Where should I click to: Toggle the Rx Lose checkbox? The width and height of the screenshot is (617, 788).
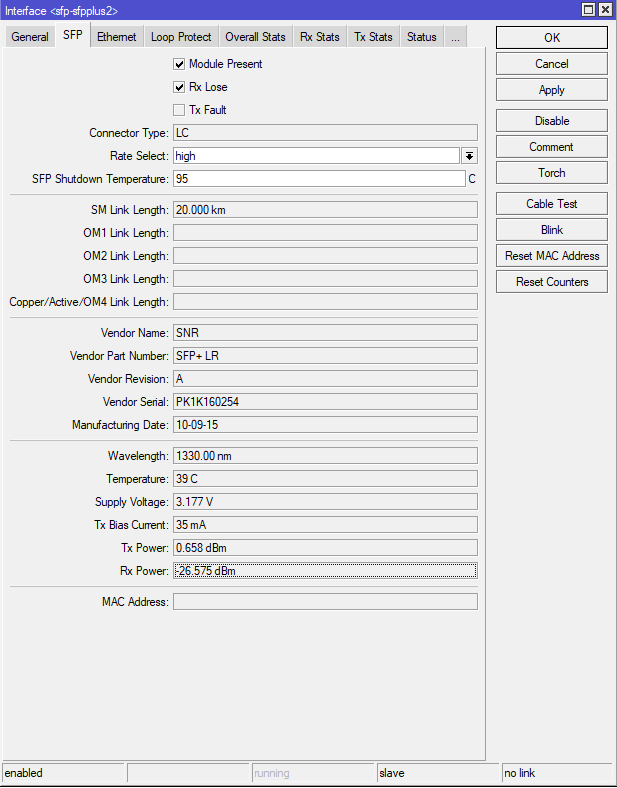(180, 87)
